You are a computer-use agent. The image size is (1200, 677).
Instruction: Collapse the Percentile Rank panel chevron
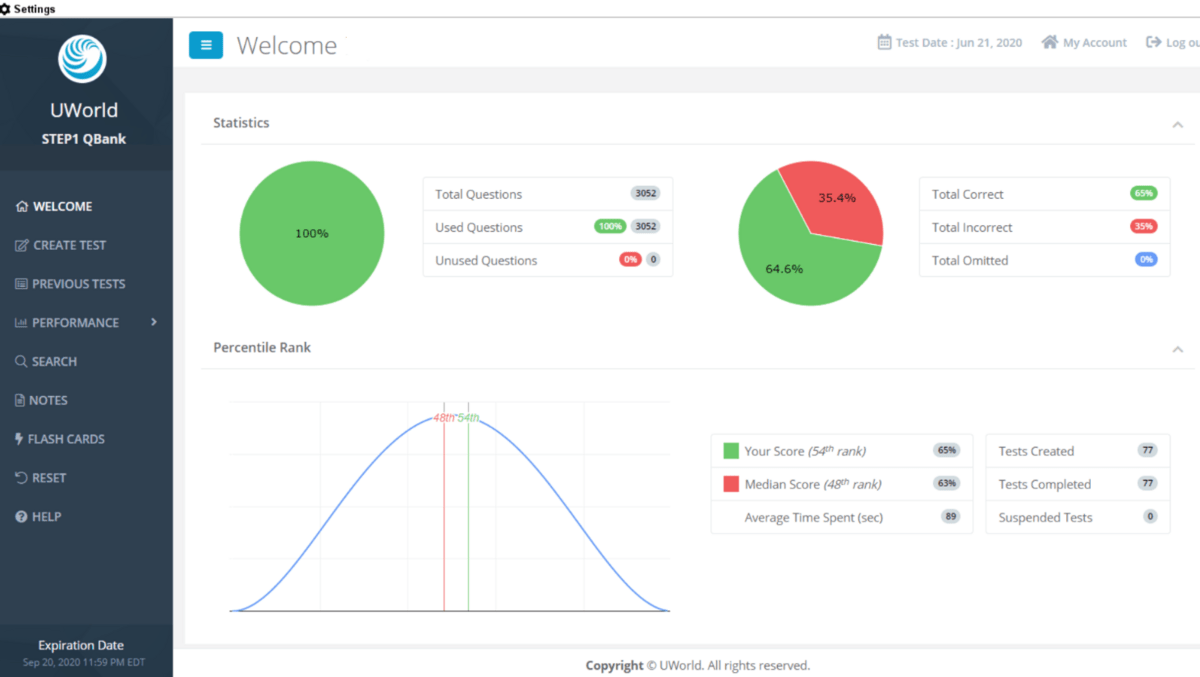[1178, 349]
